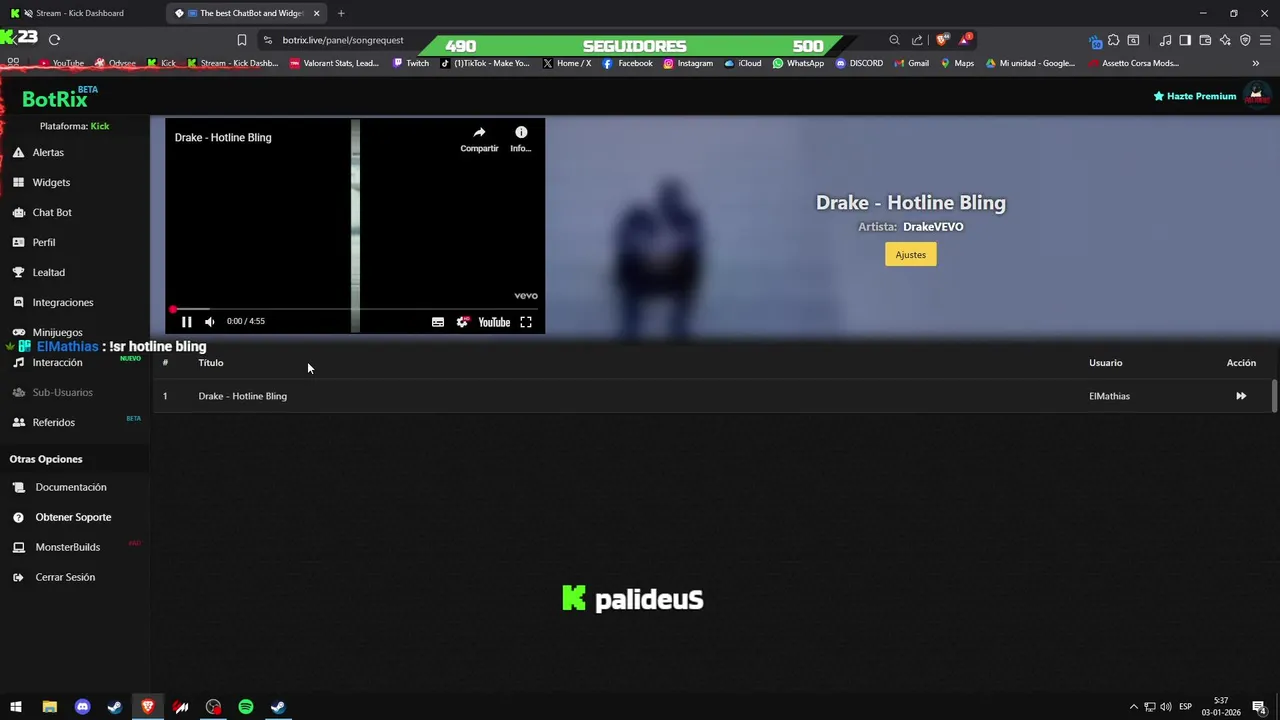Screen dimensions: 1280x720
Task: Enter fullscreen on the video player
Action: [x=526, y=322]
